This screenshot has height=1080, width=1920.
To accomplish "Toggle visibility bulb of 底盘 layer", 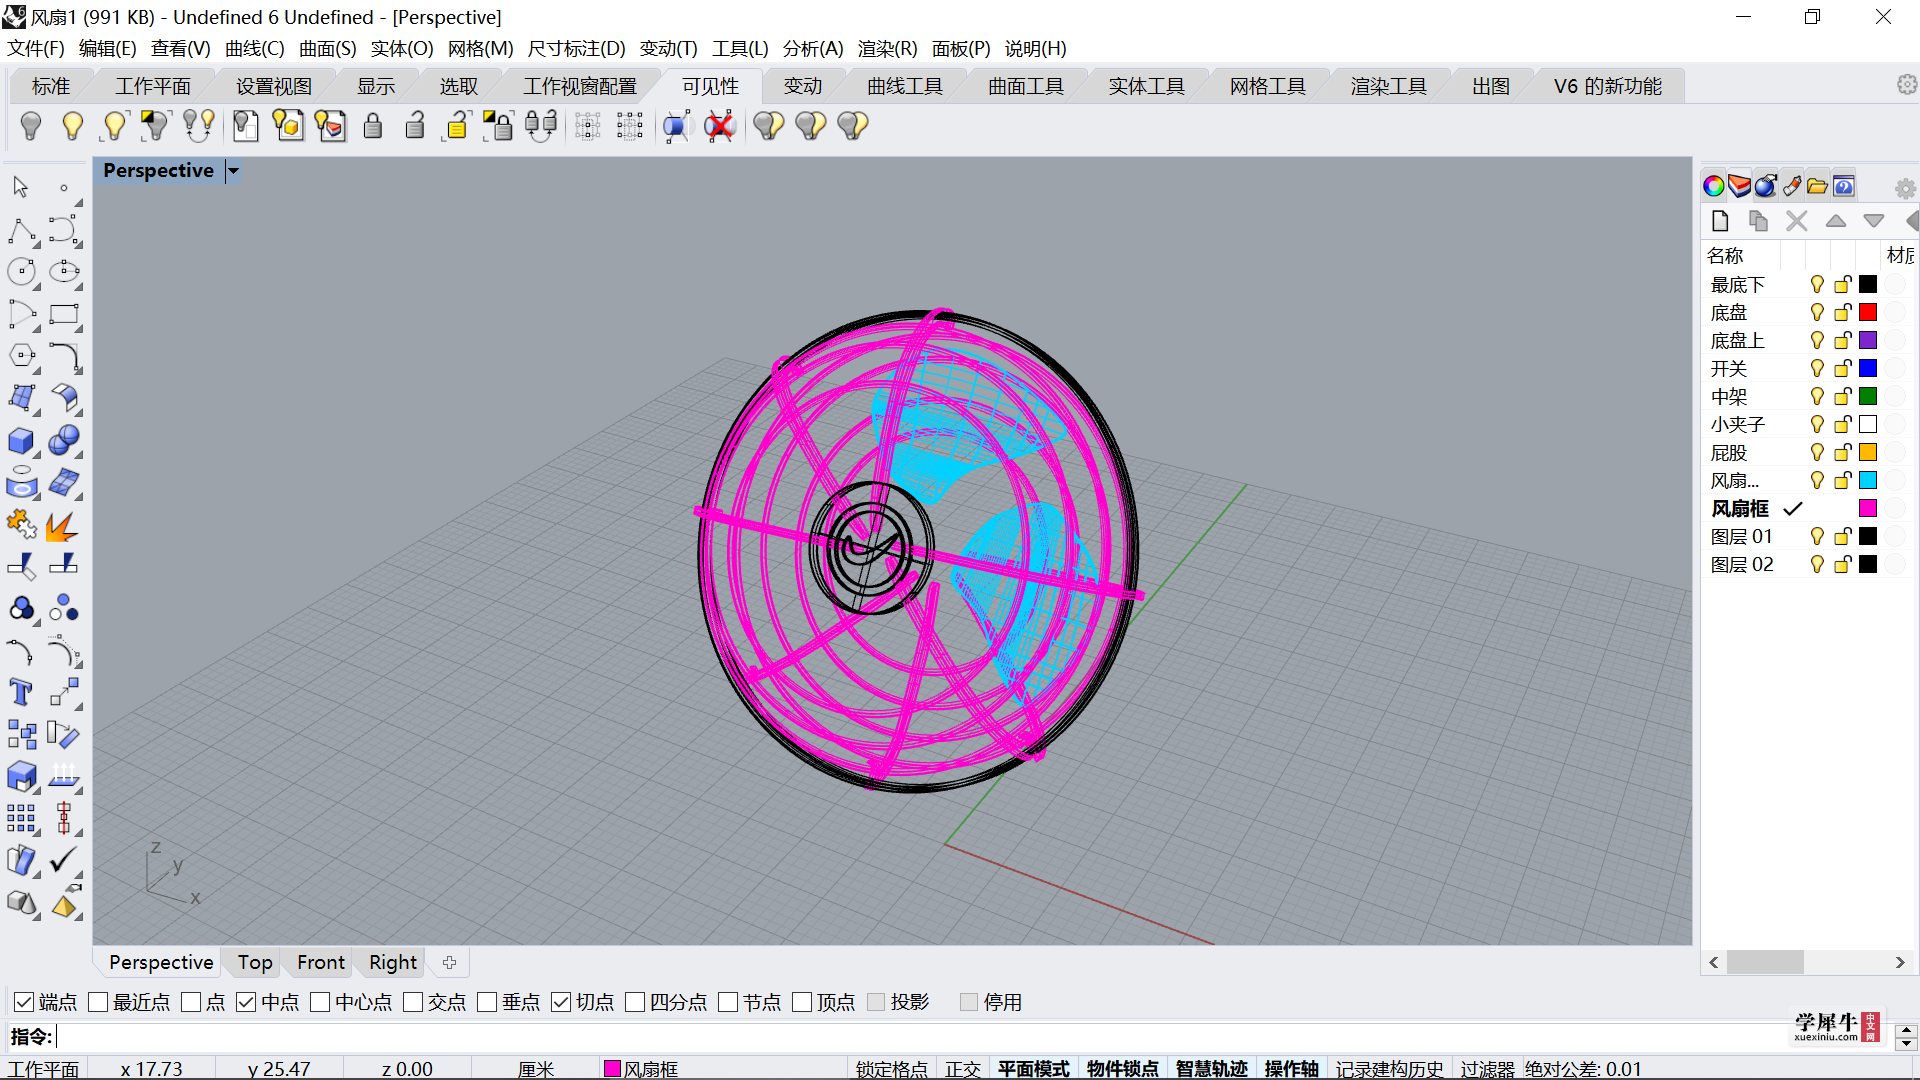I will pyautogui.click(x=1817, y=313).
